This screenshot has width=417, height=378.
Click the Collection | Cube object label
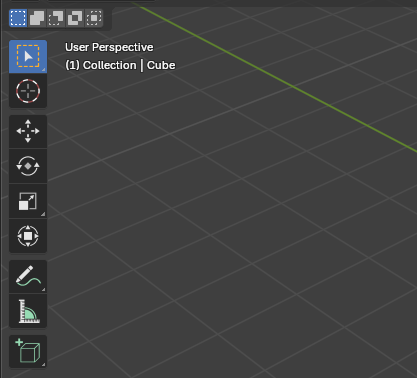[120, 65]
